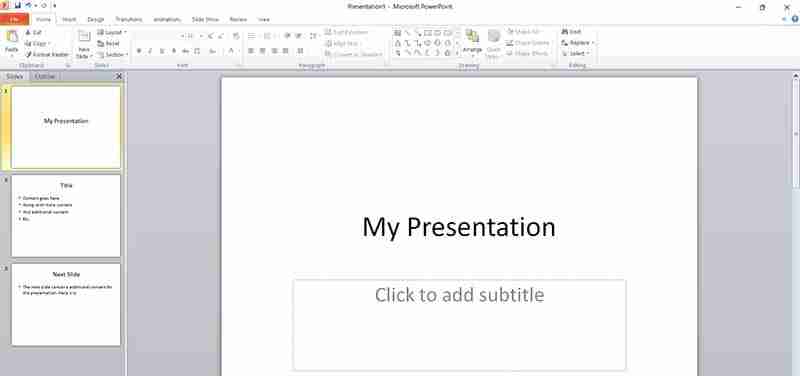Toggle italic formatting

150,51
